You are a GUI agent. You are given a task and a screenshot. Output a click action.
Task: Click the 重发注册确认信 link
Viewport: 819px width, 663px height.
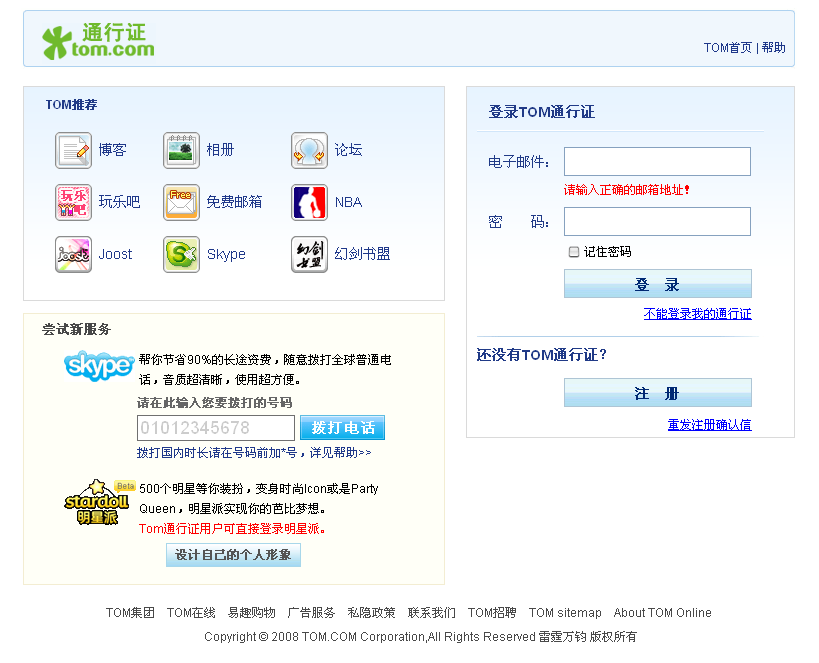pos(709,425)
